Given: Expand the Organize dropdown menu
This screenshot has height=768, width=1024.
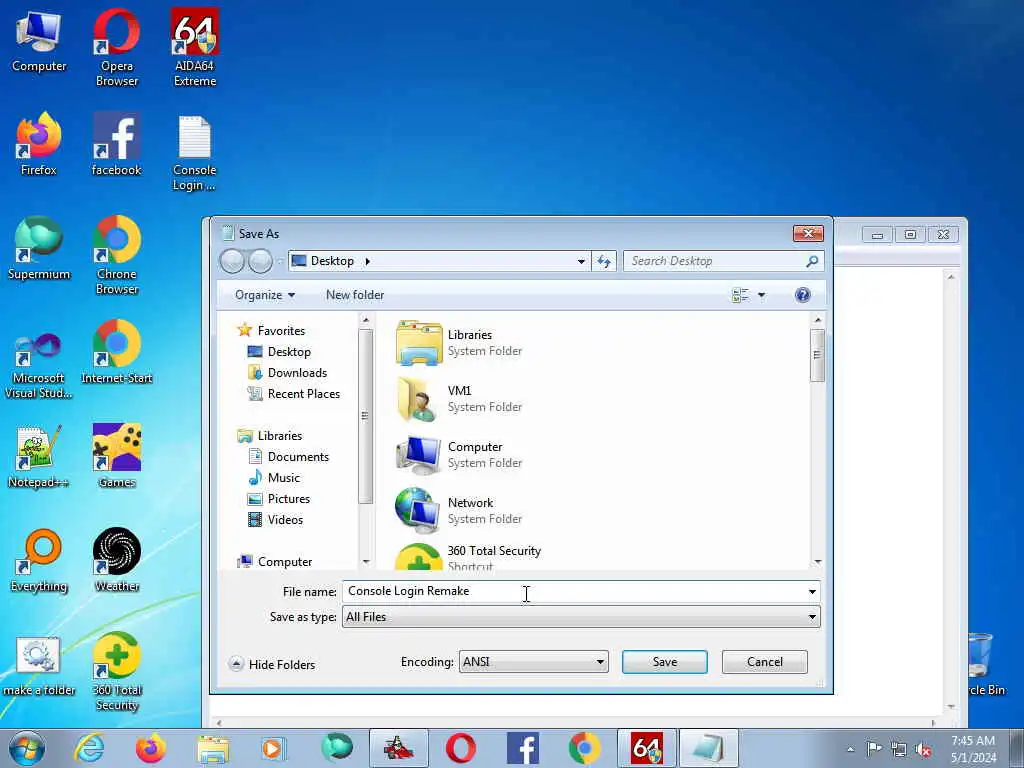Looking at the screenshot, I should [x=264, y=295].
